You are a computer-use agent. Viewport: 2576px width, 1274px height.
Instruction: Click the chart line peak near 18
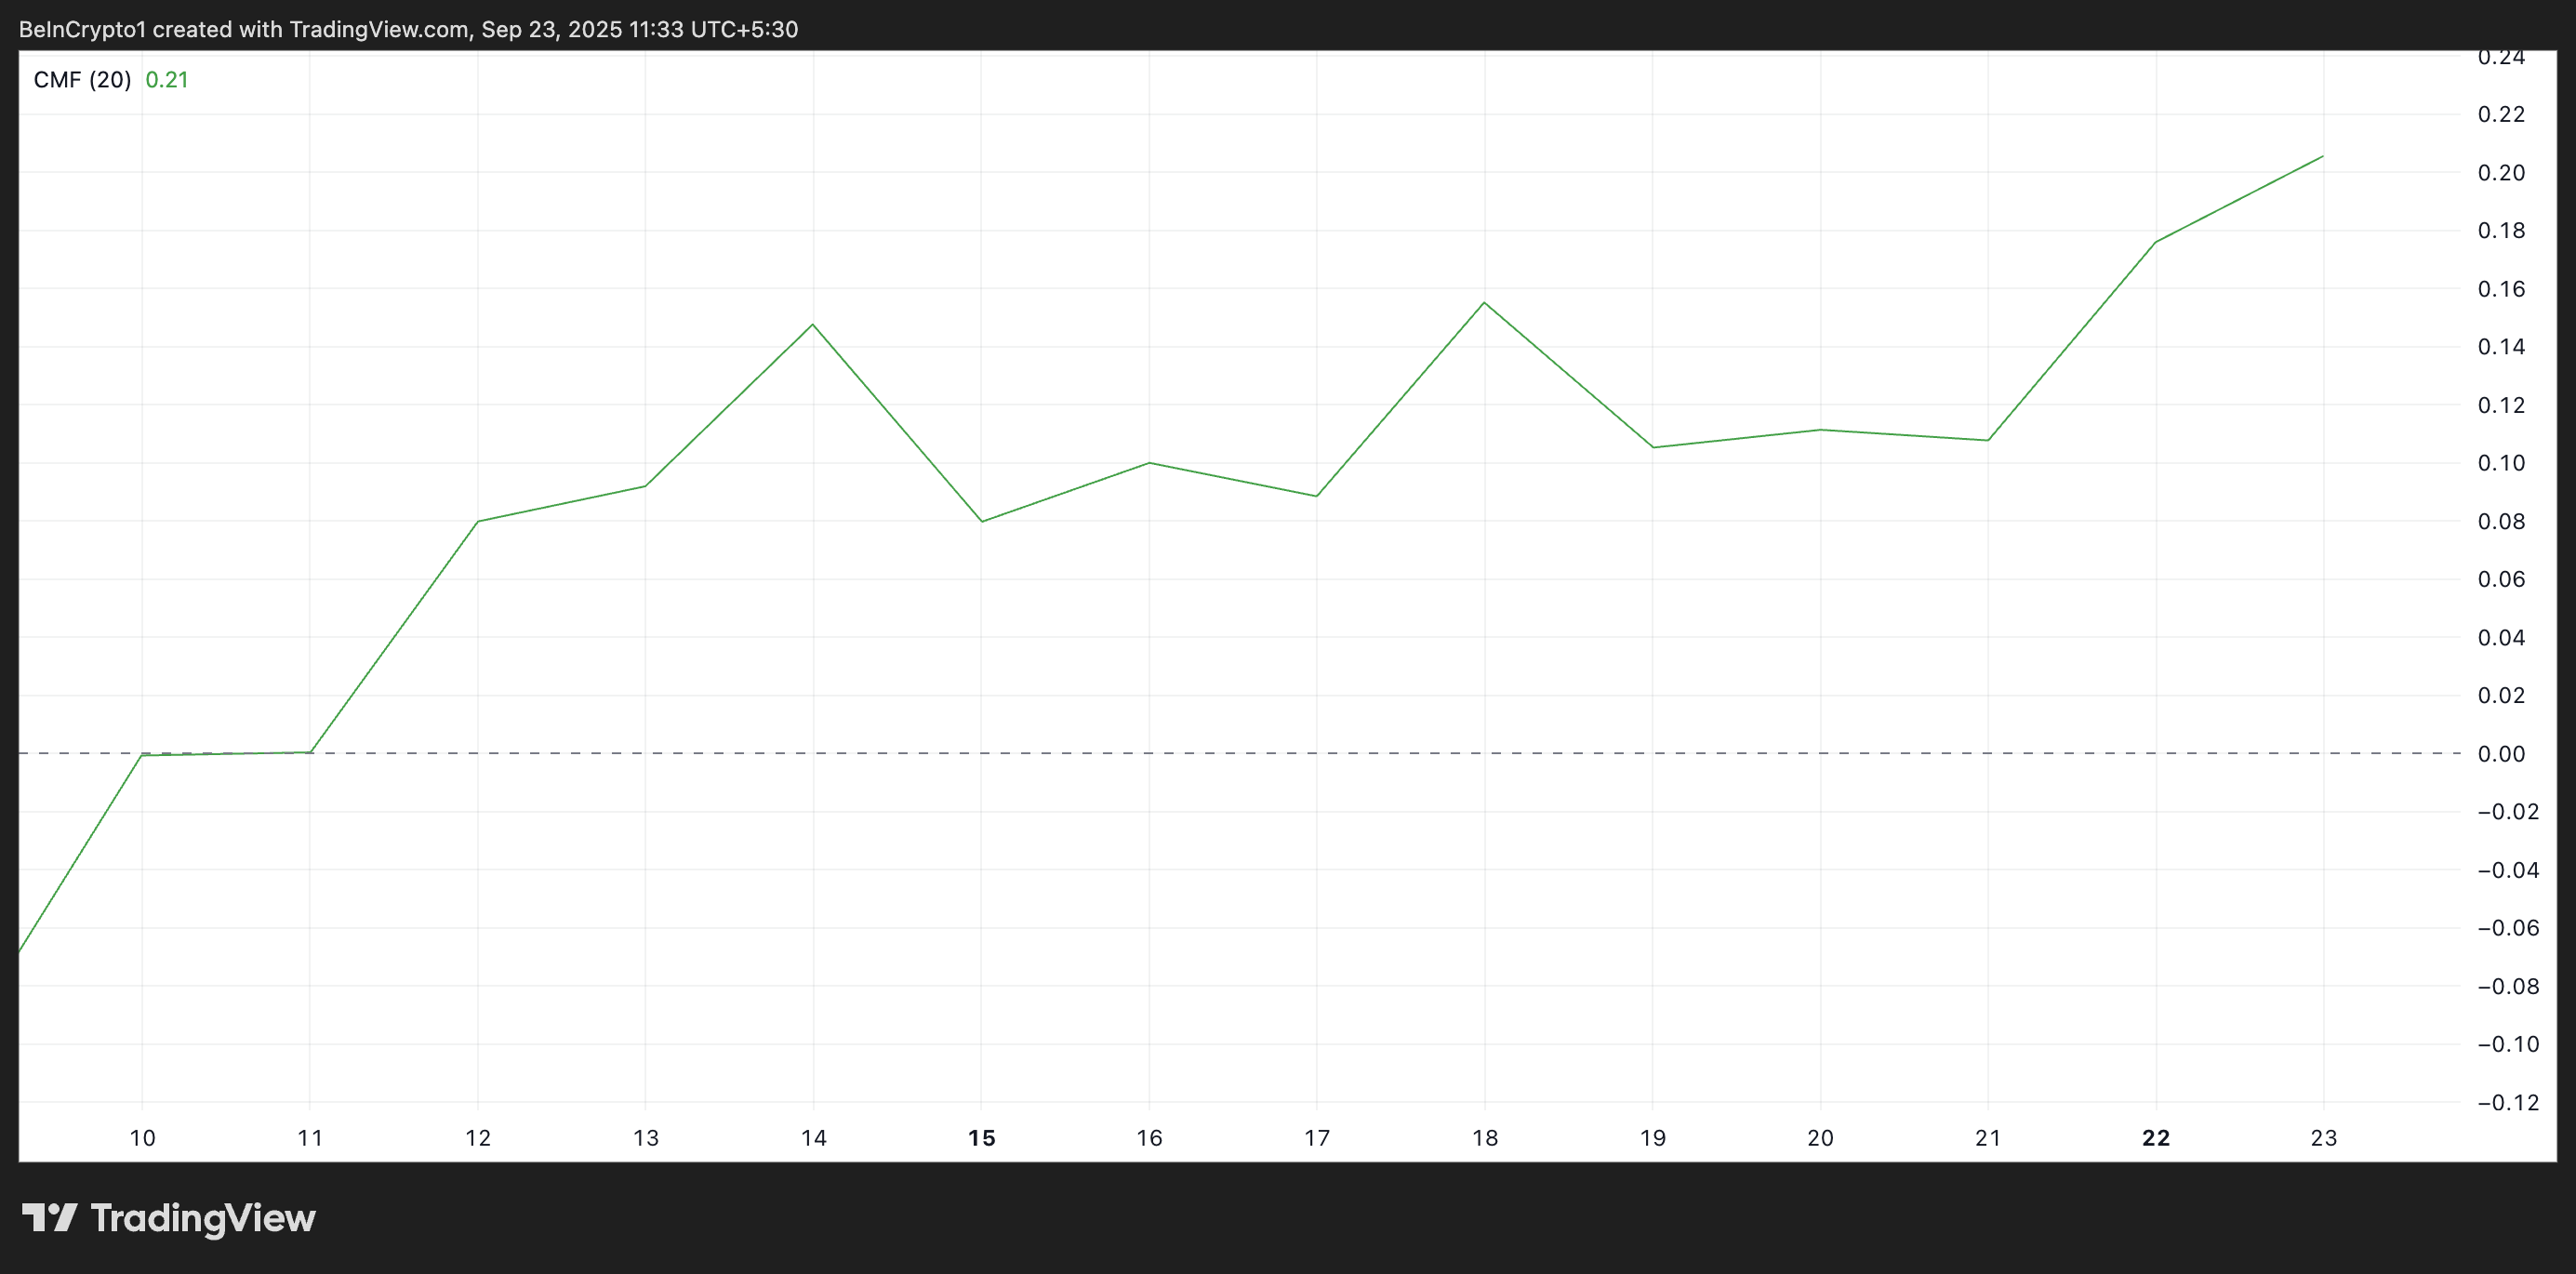1484,302
